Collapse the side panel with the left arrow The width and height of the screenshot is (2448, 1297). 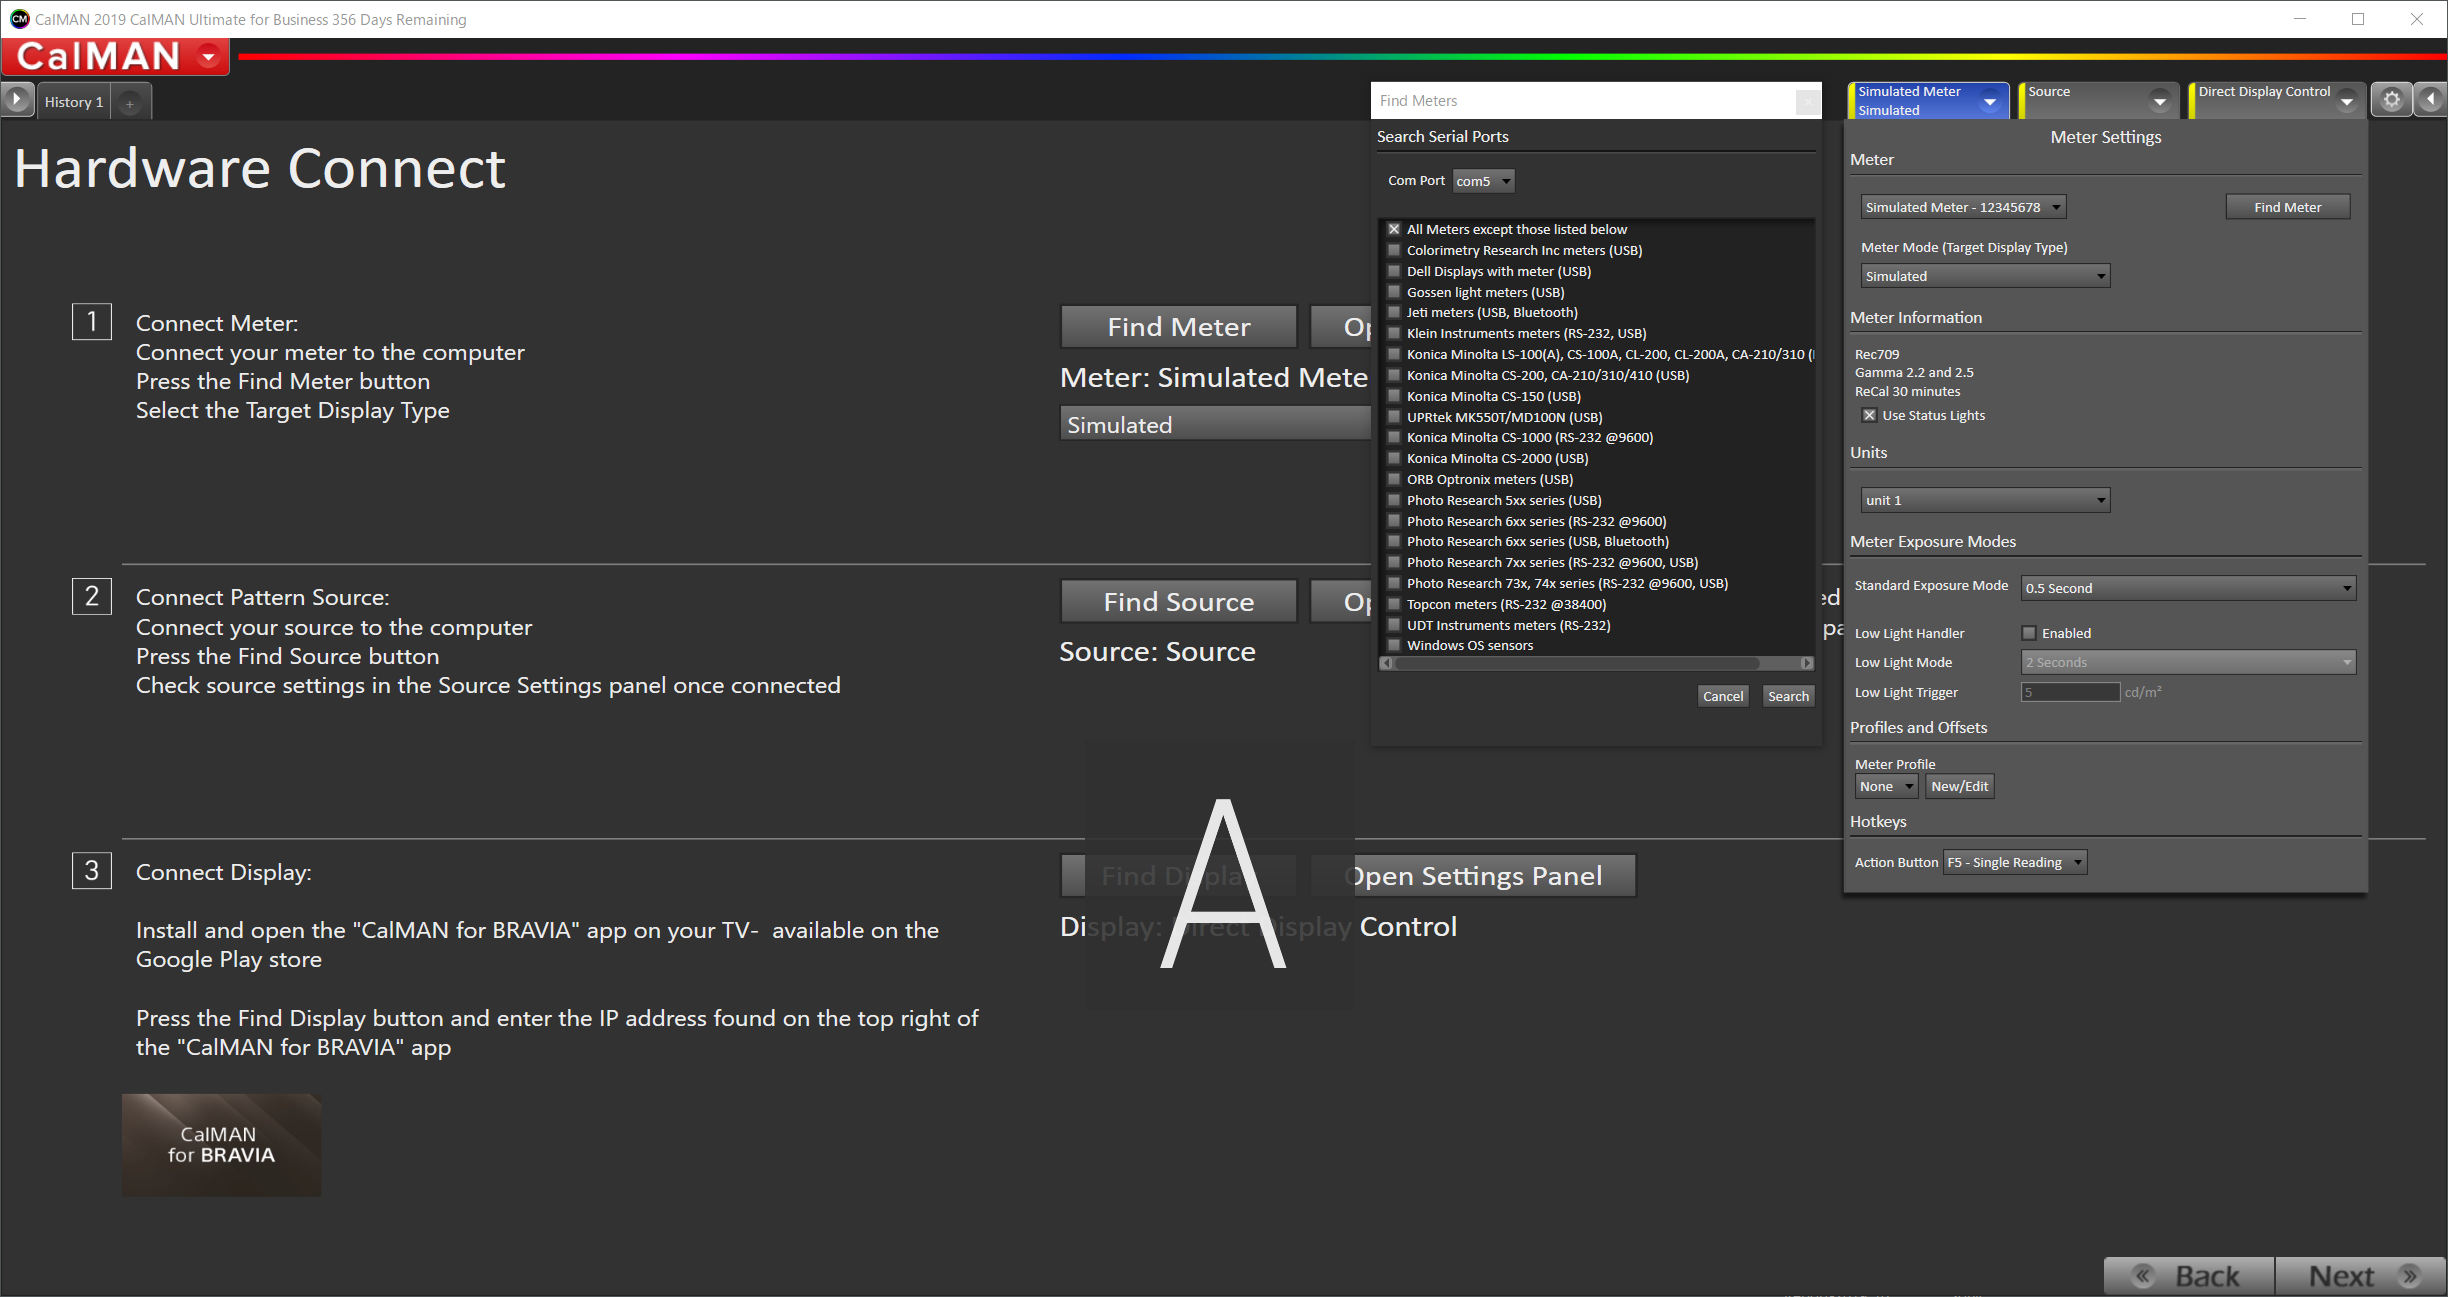click(x=2430, y=100)
